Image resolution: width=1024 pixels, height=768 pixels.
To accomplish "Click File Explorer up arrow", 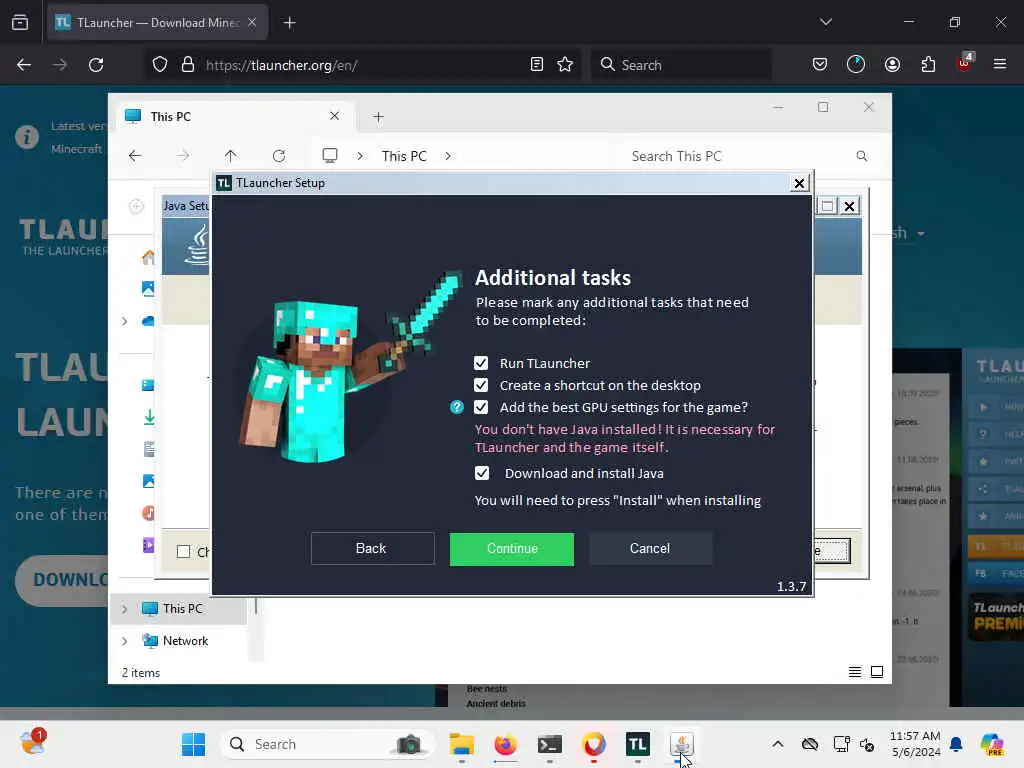I will pos(231,156).
